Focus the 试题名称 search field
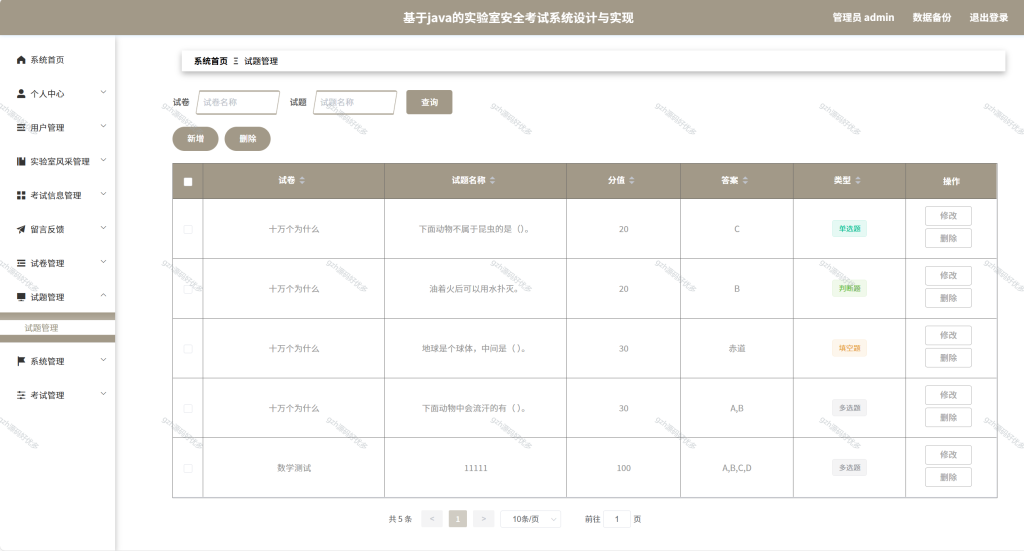This screenshot has width=1024, height=551. tap(355, 102)
